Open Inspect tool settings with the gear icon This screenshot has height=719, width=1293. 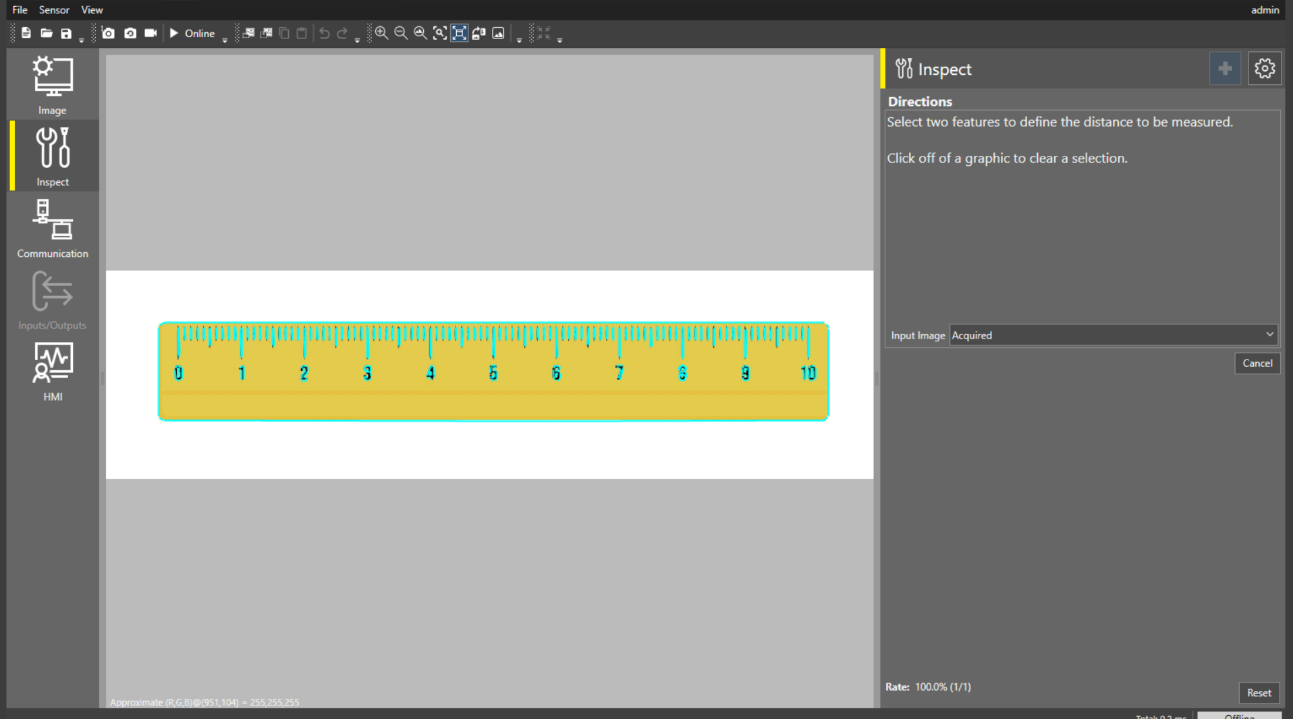pos(1264,68)
